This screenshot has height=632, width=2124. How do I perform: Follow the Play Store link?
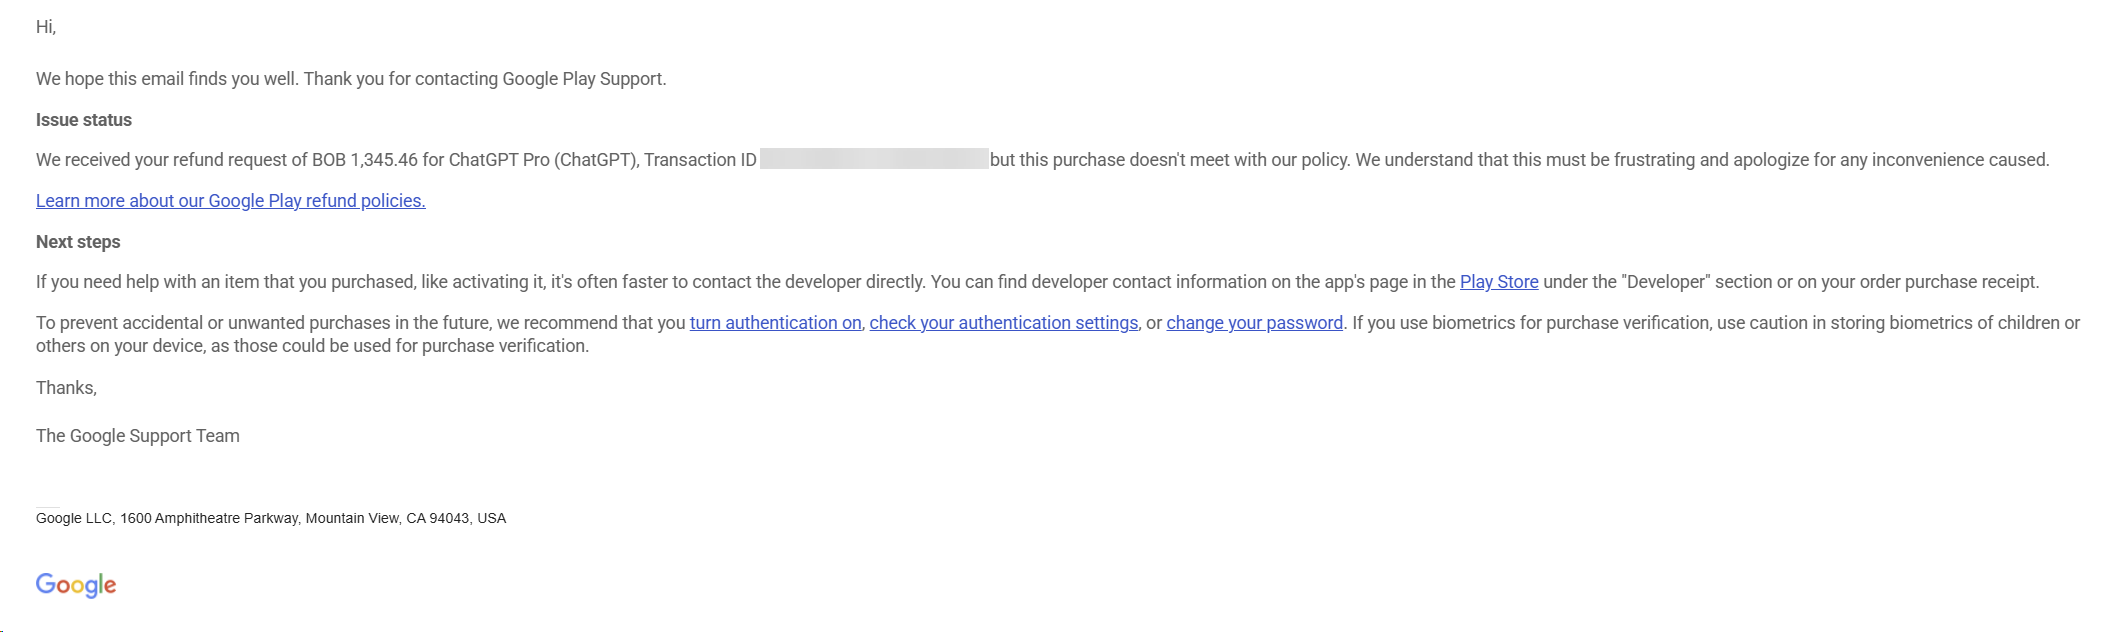pyautogui.click(x=1499, y=282)
